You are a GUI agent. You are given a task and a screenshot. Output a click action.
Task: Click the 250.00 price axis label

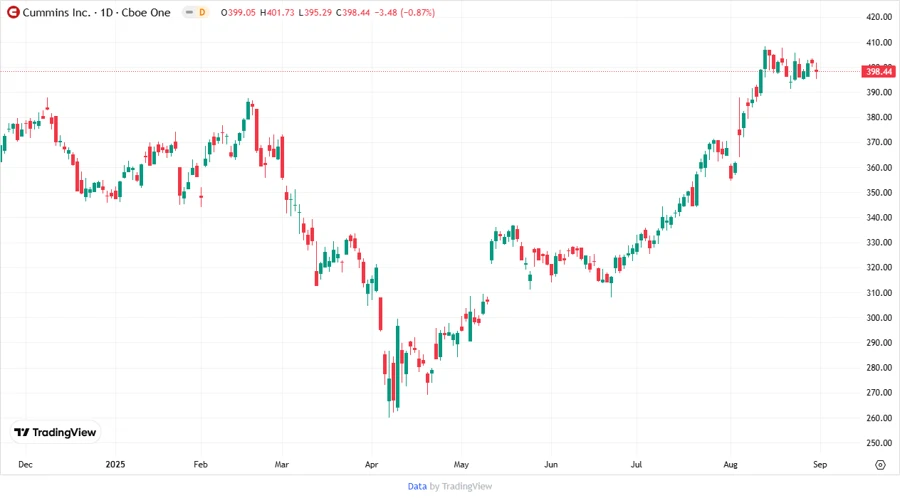[879, 443]
